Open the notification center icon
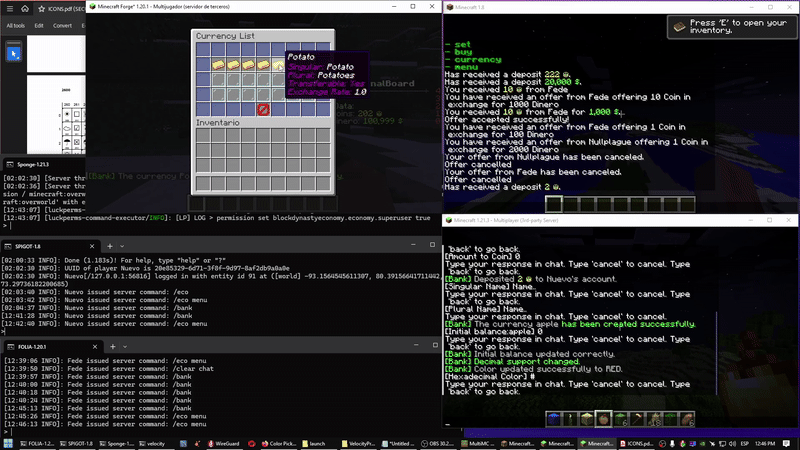This screenshot has height=450, width=800. (x=786, y=443)
